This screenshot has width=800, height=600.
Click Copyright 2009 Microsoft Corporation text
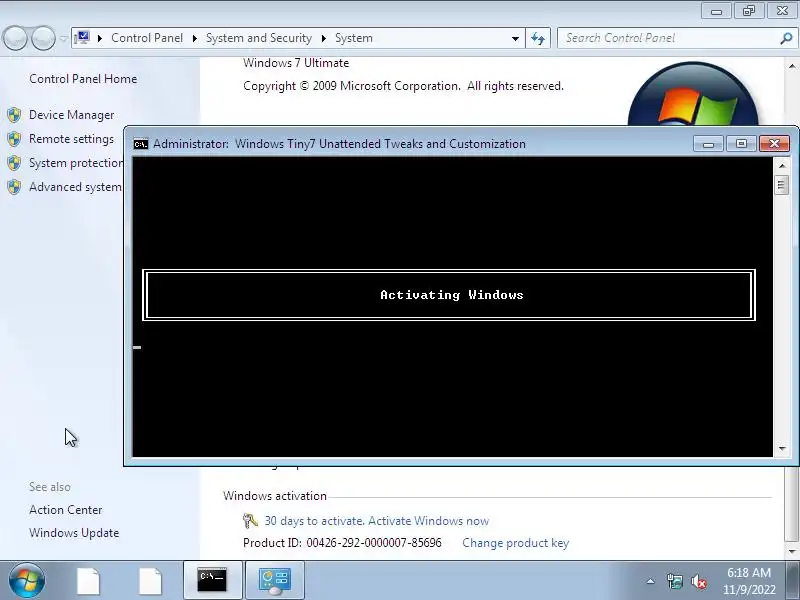coord(403,86)
